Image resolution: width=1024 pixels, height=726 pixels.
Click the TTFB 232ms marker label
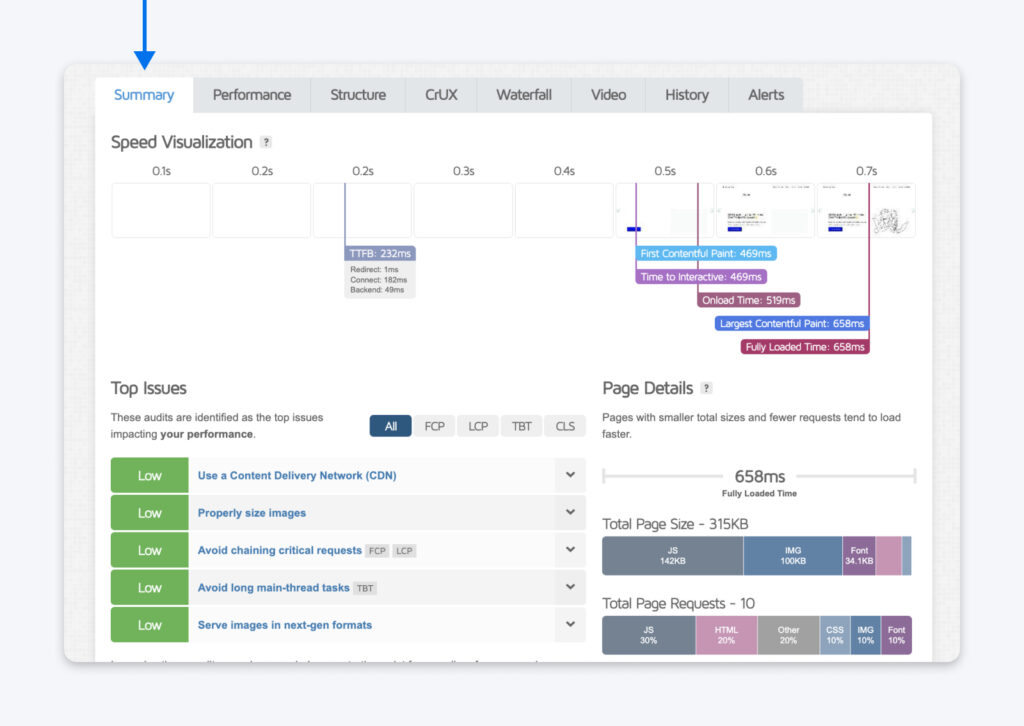[380, 254]
